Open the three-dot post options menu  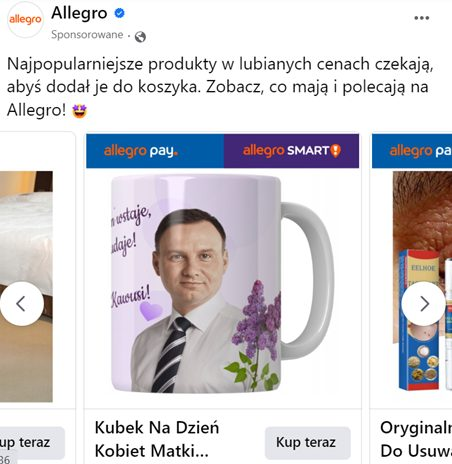coord(421,18)
